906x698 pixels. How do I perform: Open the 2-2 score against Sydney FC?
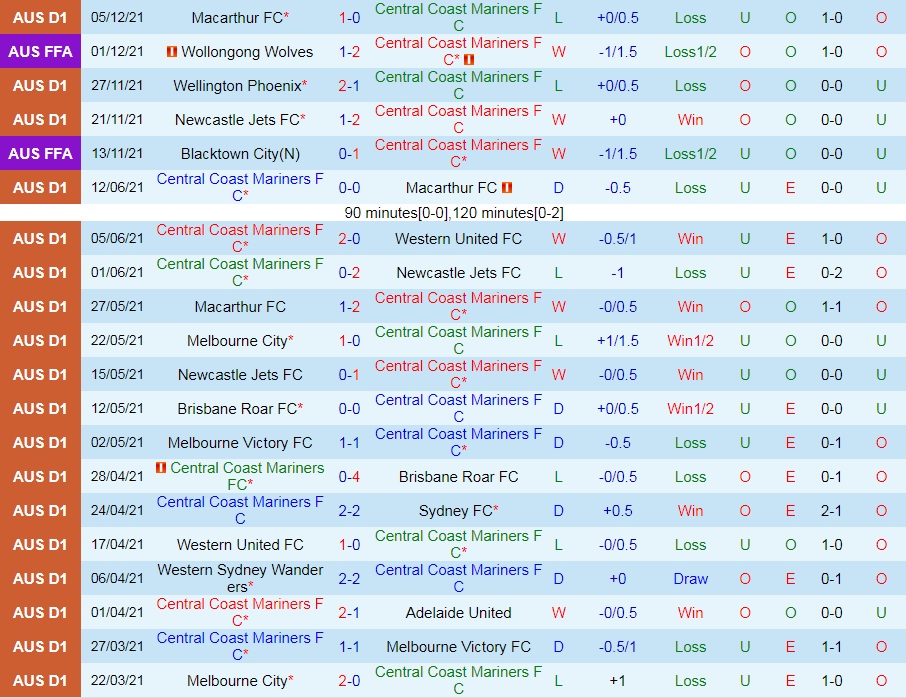point(350,511)
